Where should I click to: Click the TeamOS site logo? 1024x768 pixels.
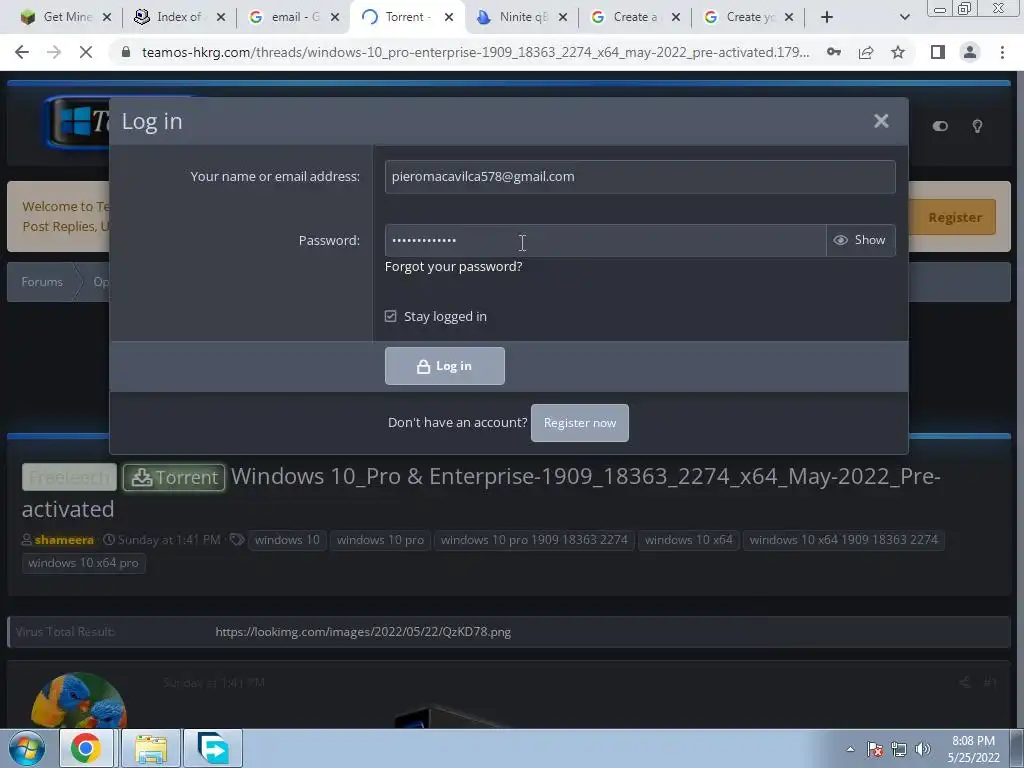[77, 122]
